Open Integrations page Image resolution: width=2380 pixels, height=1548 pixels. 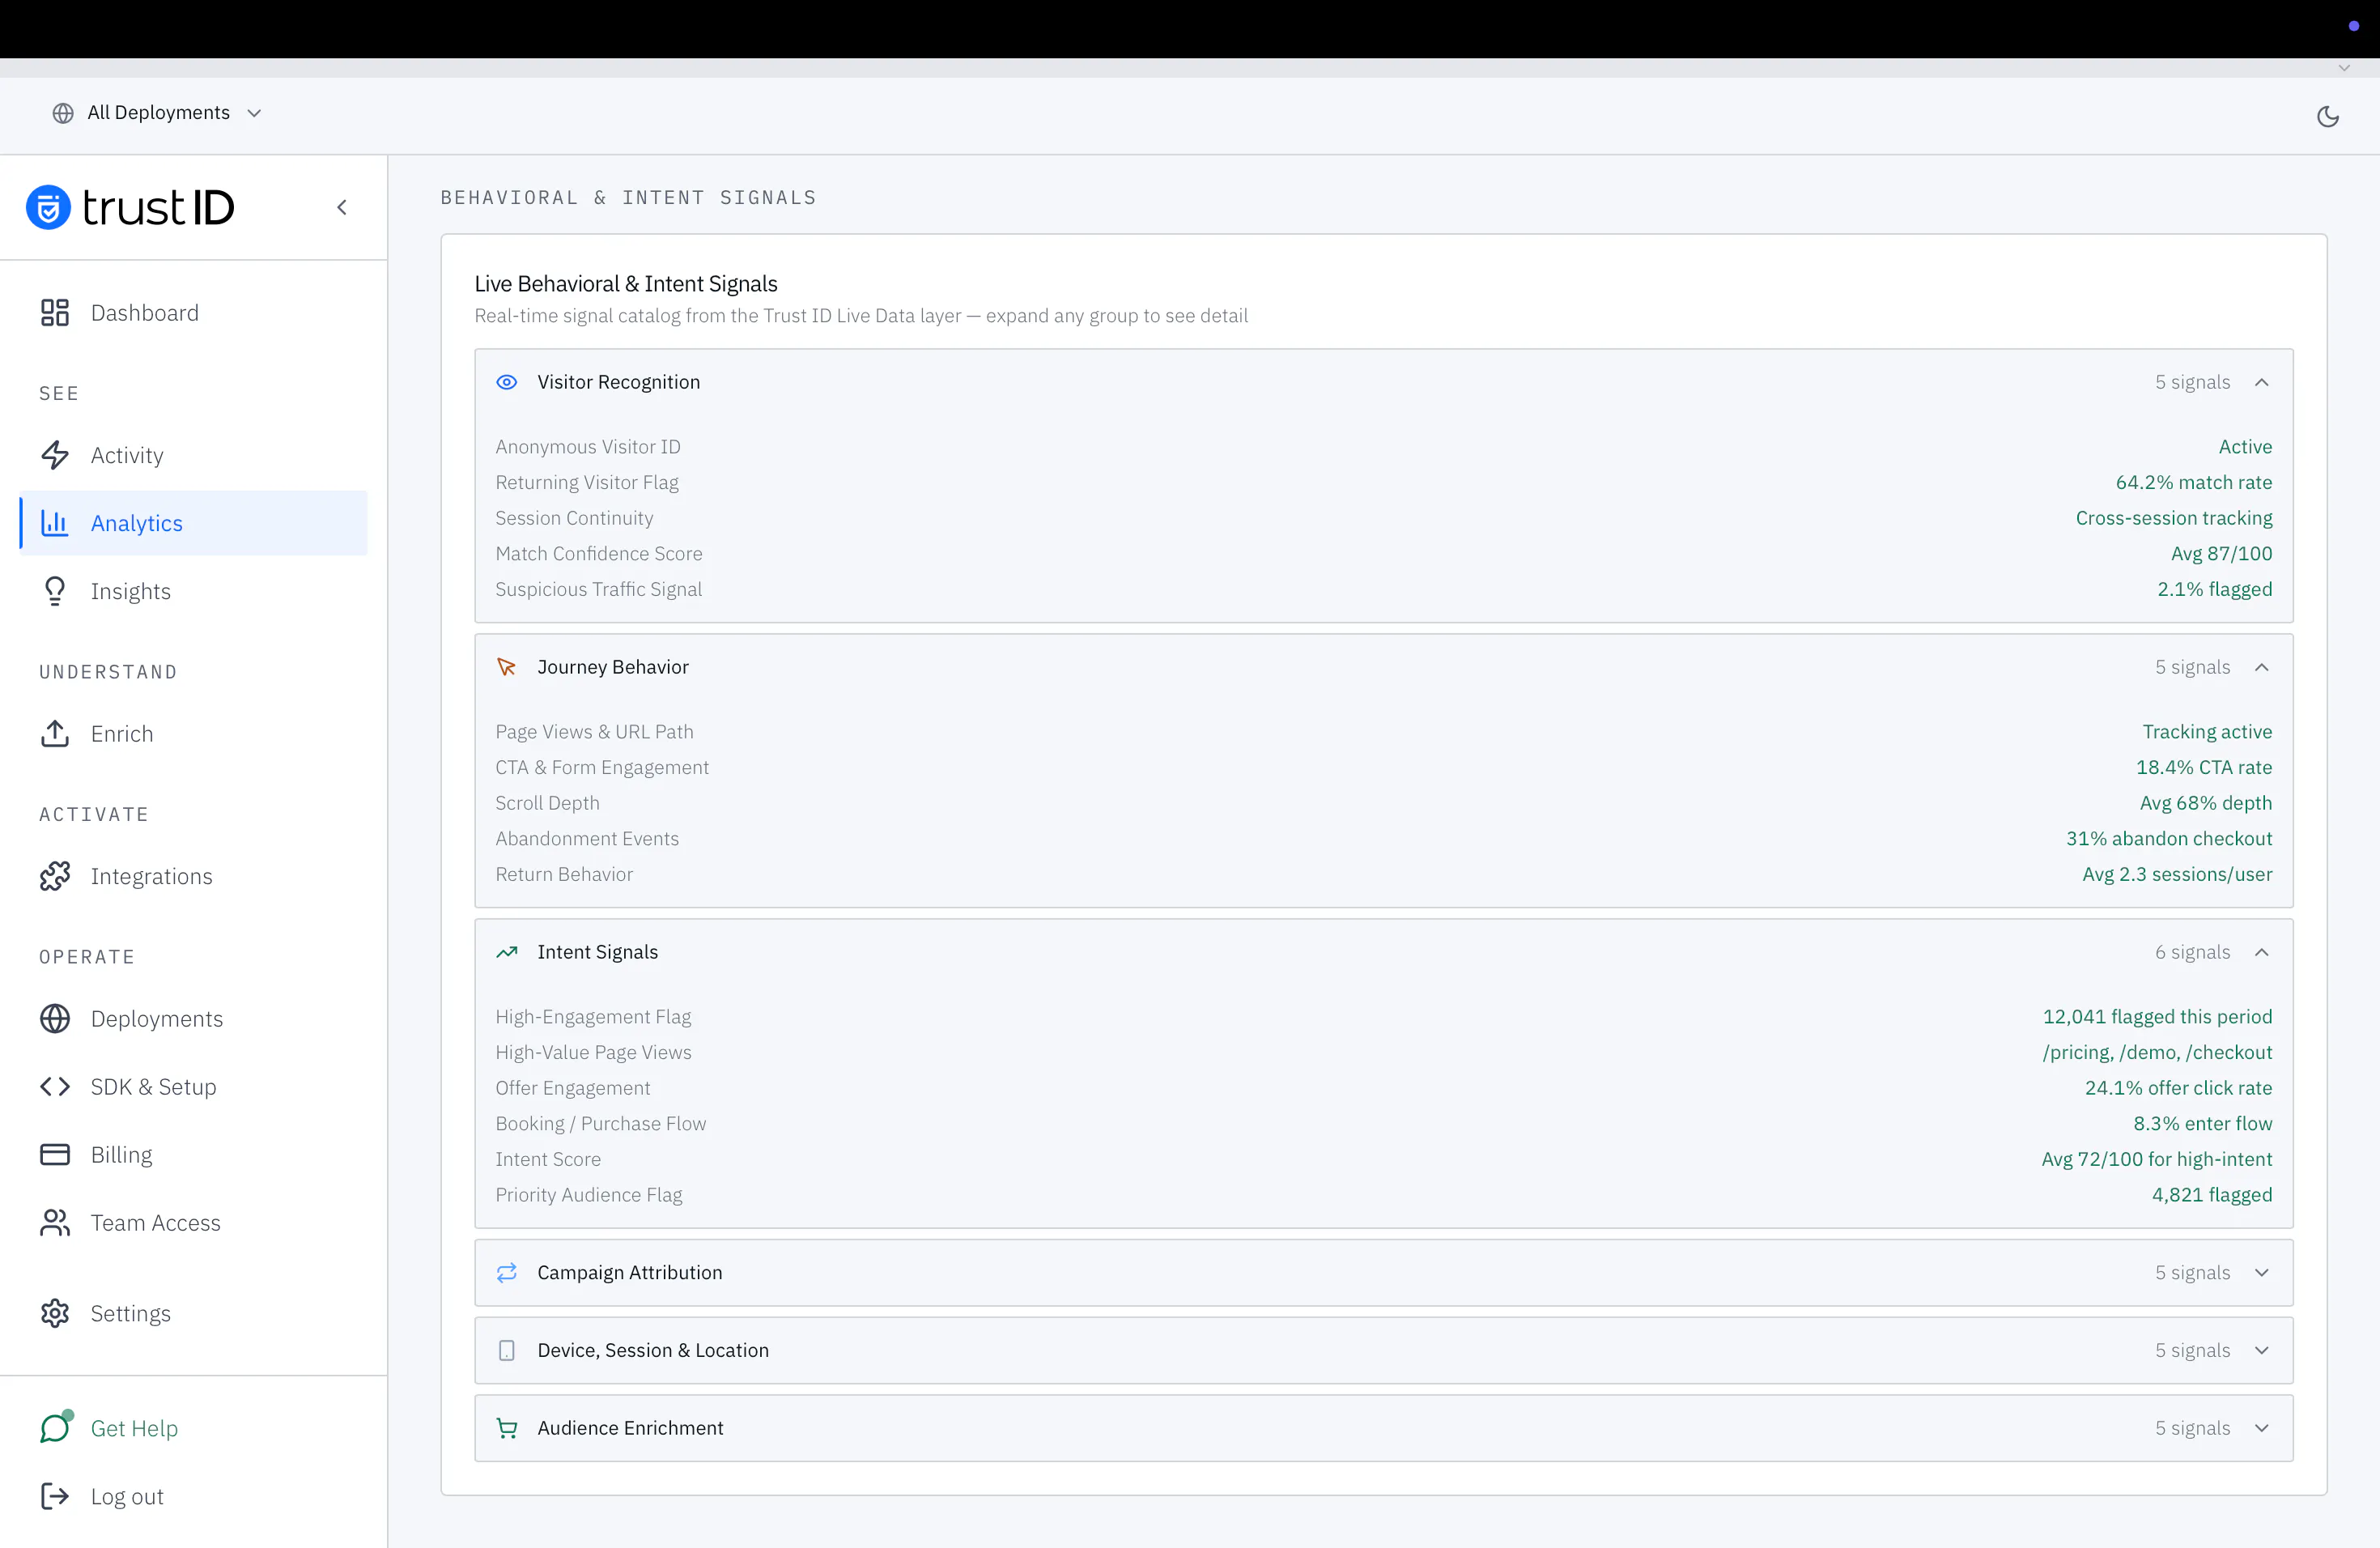click(x=193, y=876)
